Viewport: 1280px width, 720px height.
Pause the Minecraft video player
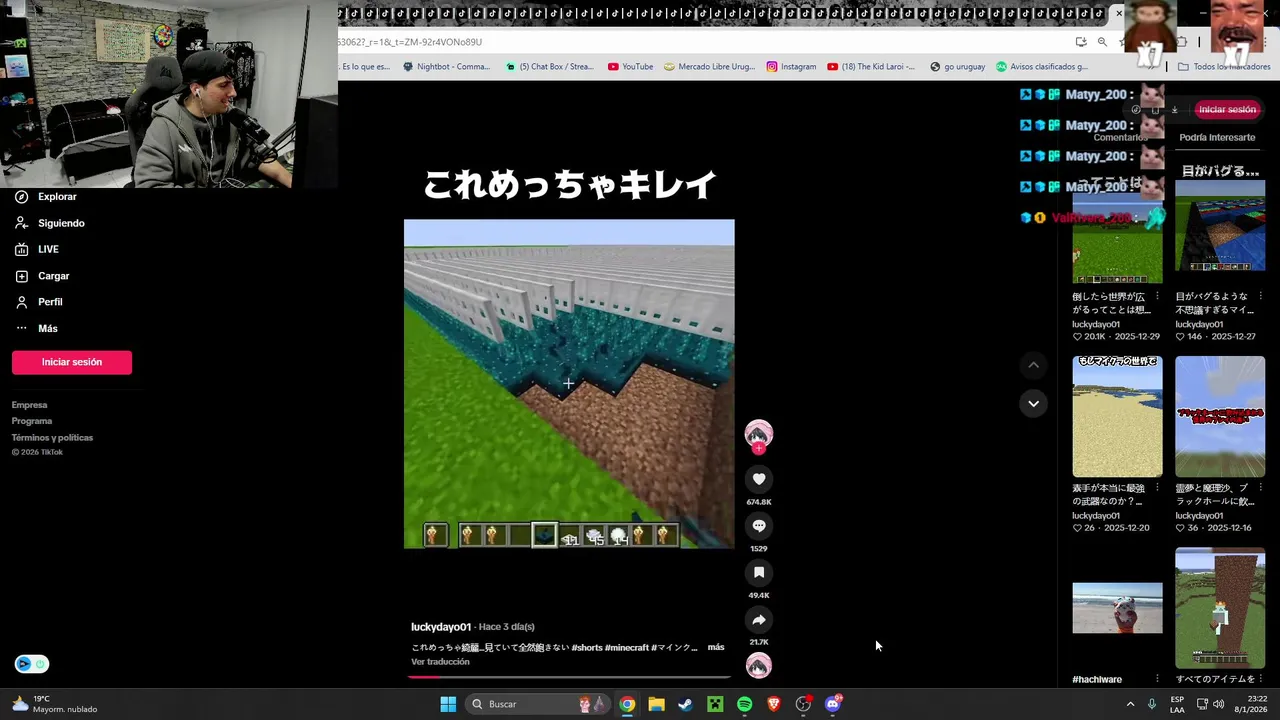tap(569, 384)
